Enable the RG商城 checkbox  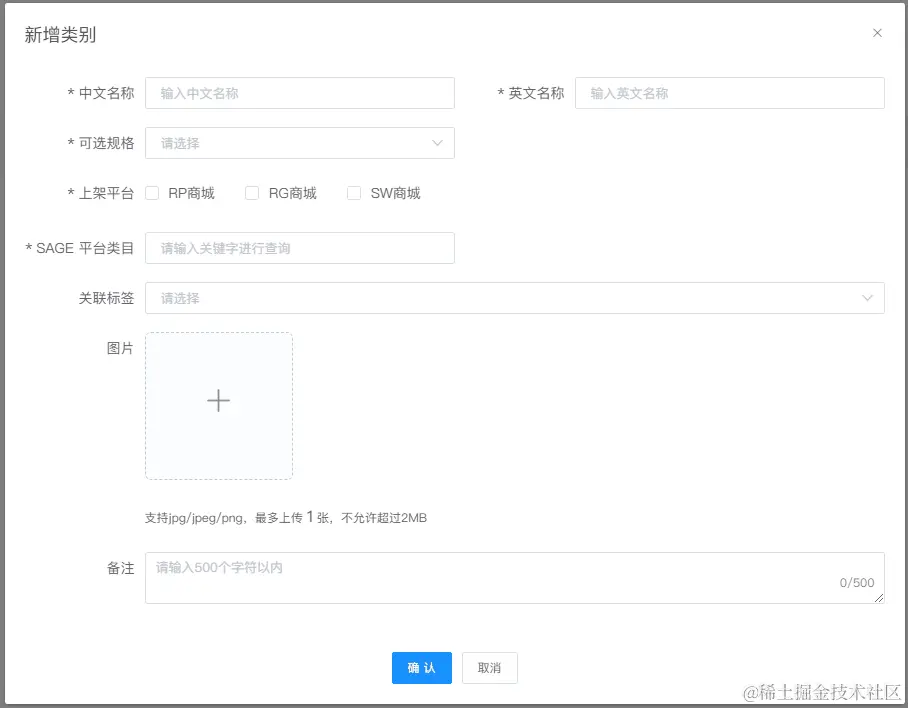pyautogui.click(x=252, y=193)
